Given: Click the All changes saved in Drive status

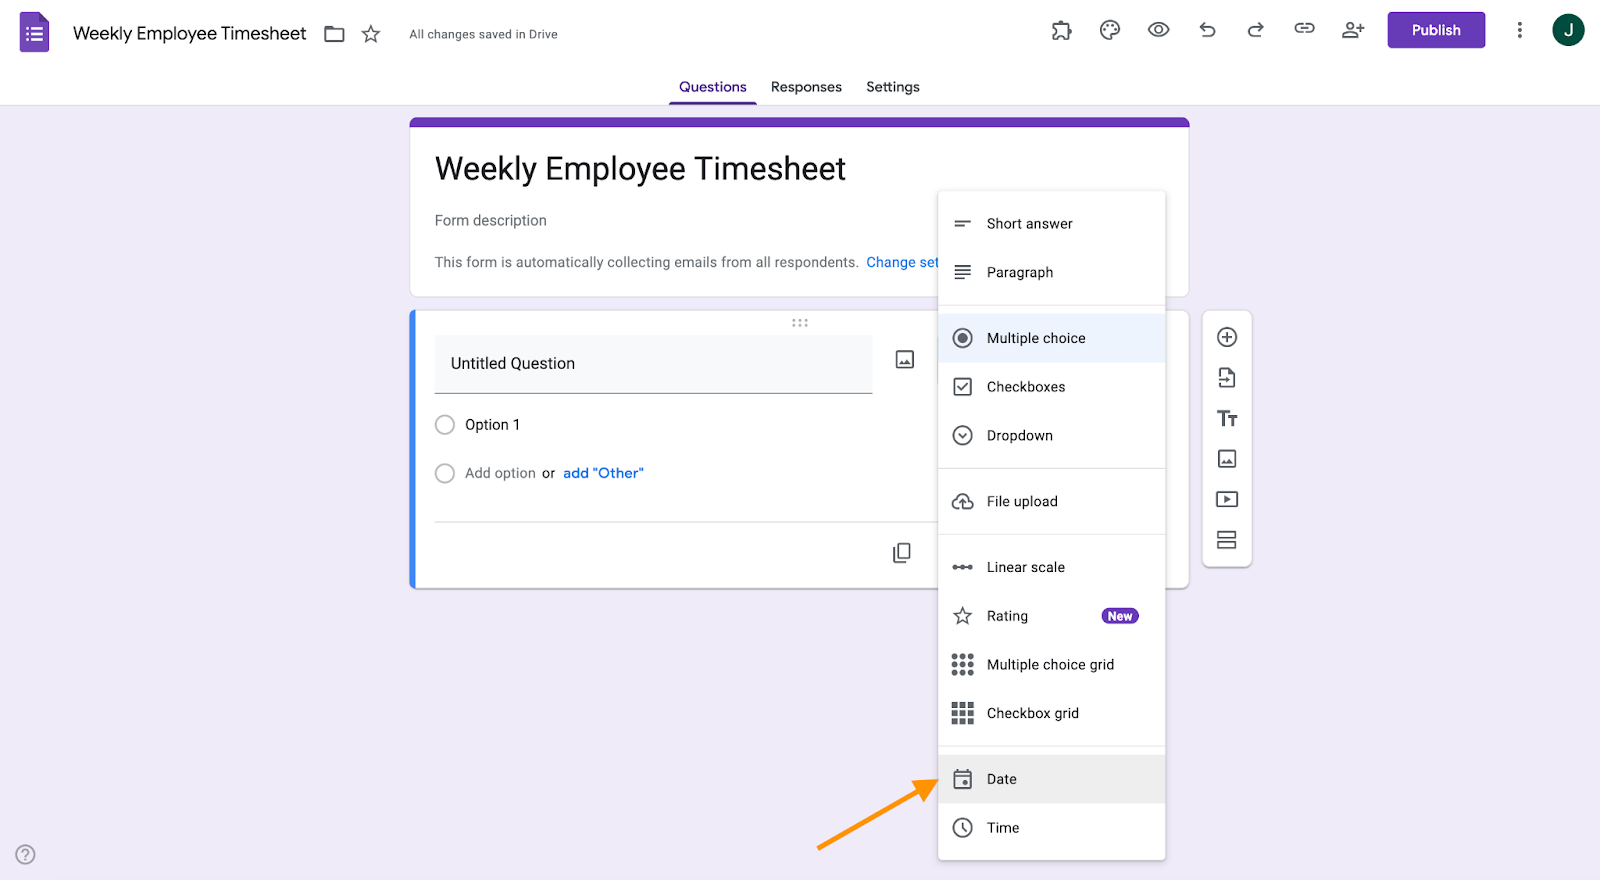Looking at the screenshot, I should 483,34.
